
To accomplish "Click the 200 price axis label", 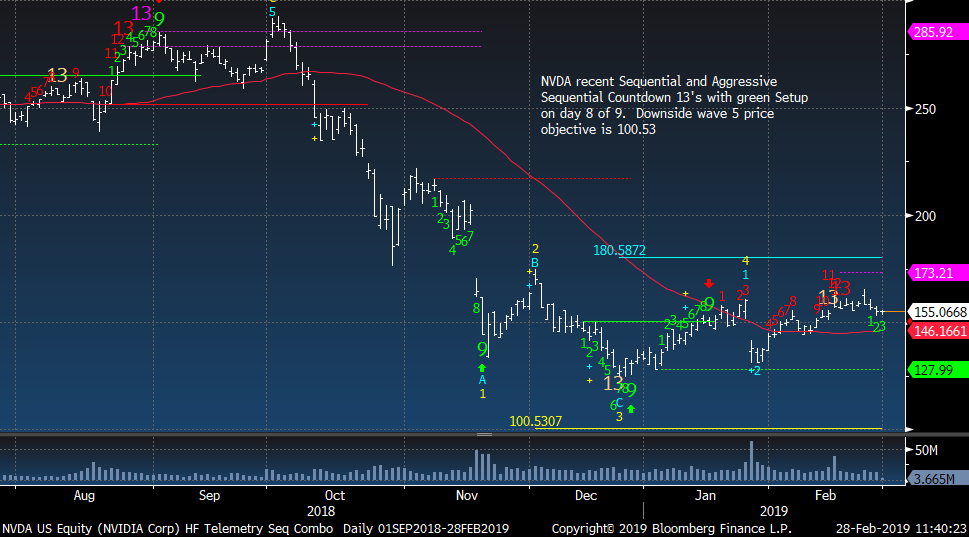I will pos(925,216).
